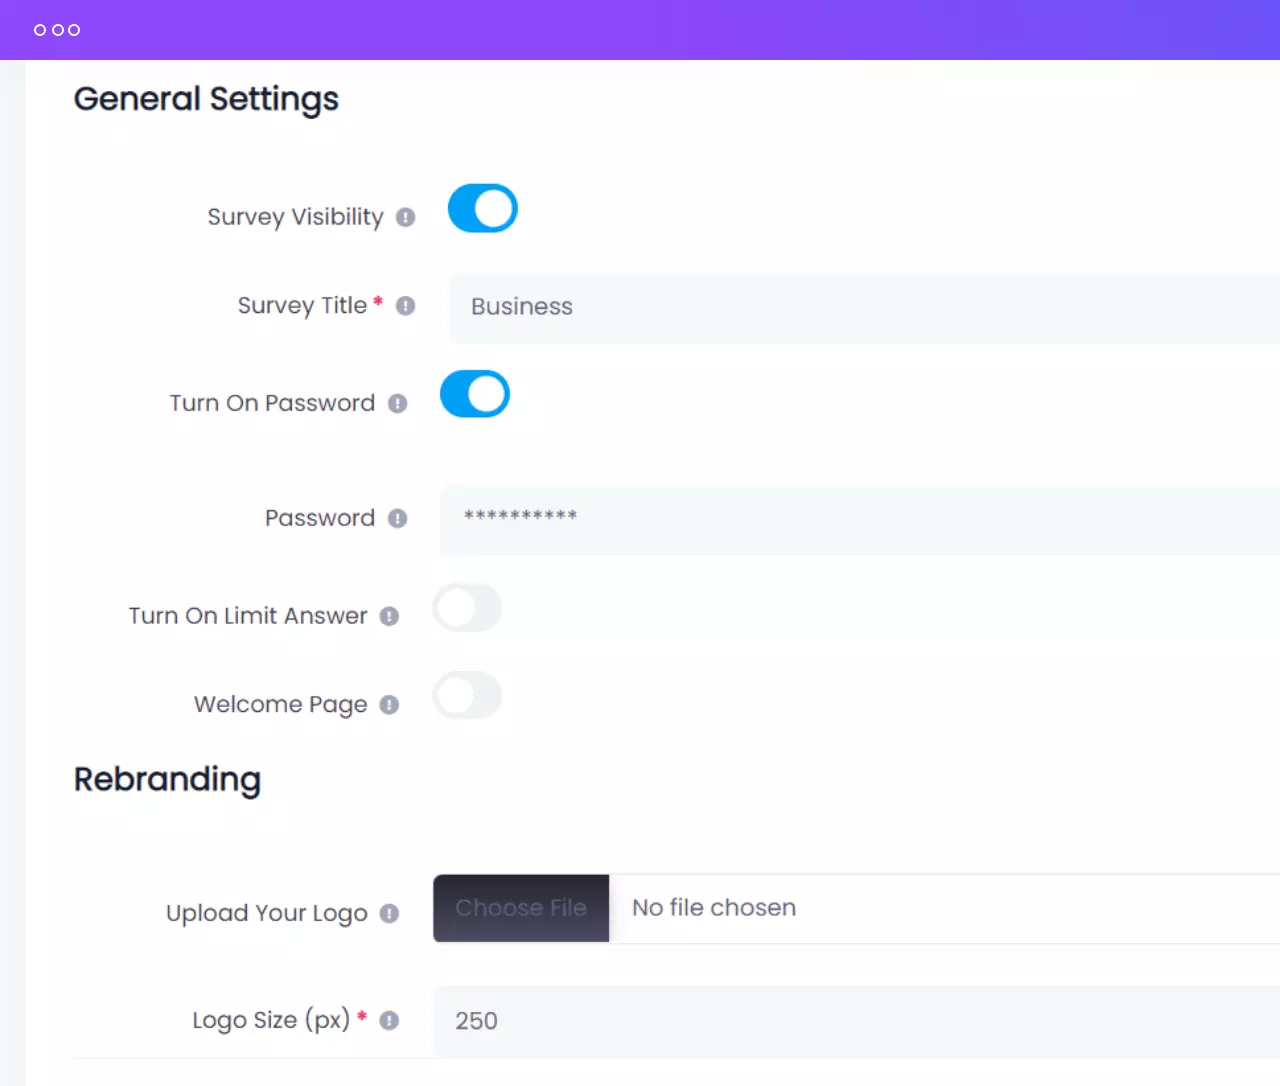
Task: Click the info icon beside Survey Visibility
Action: pyautogui.click(x=405, y=217)
